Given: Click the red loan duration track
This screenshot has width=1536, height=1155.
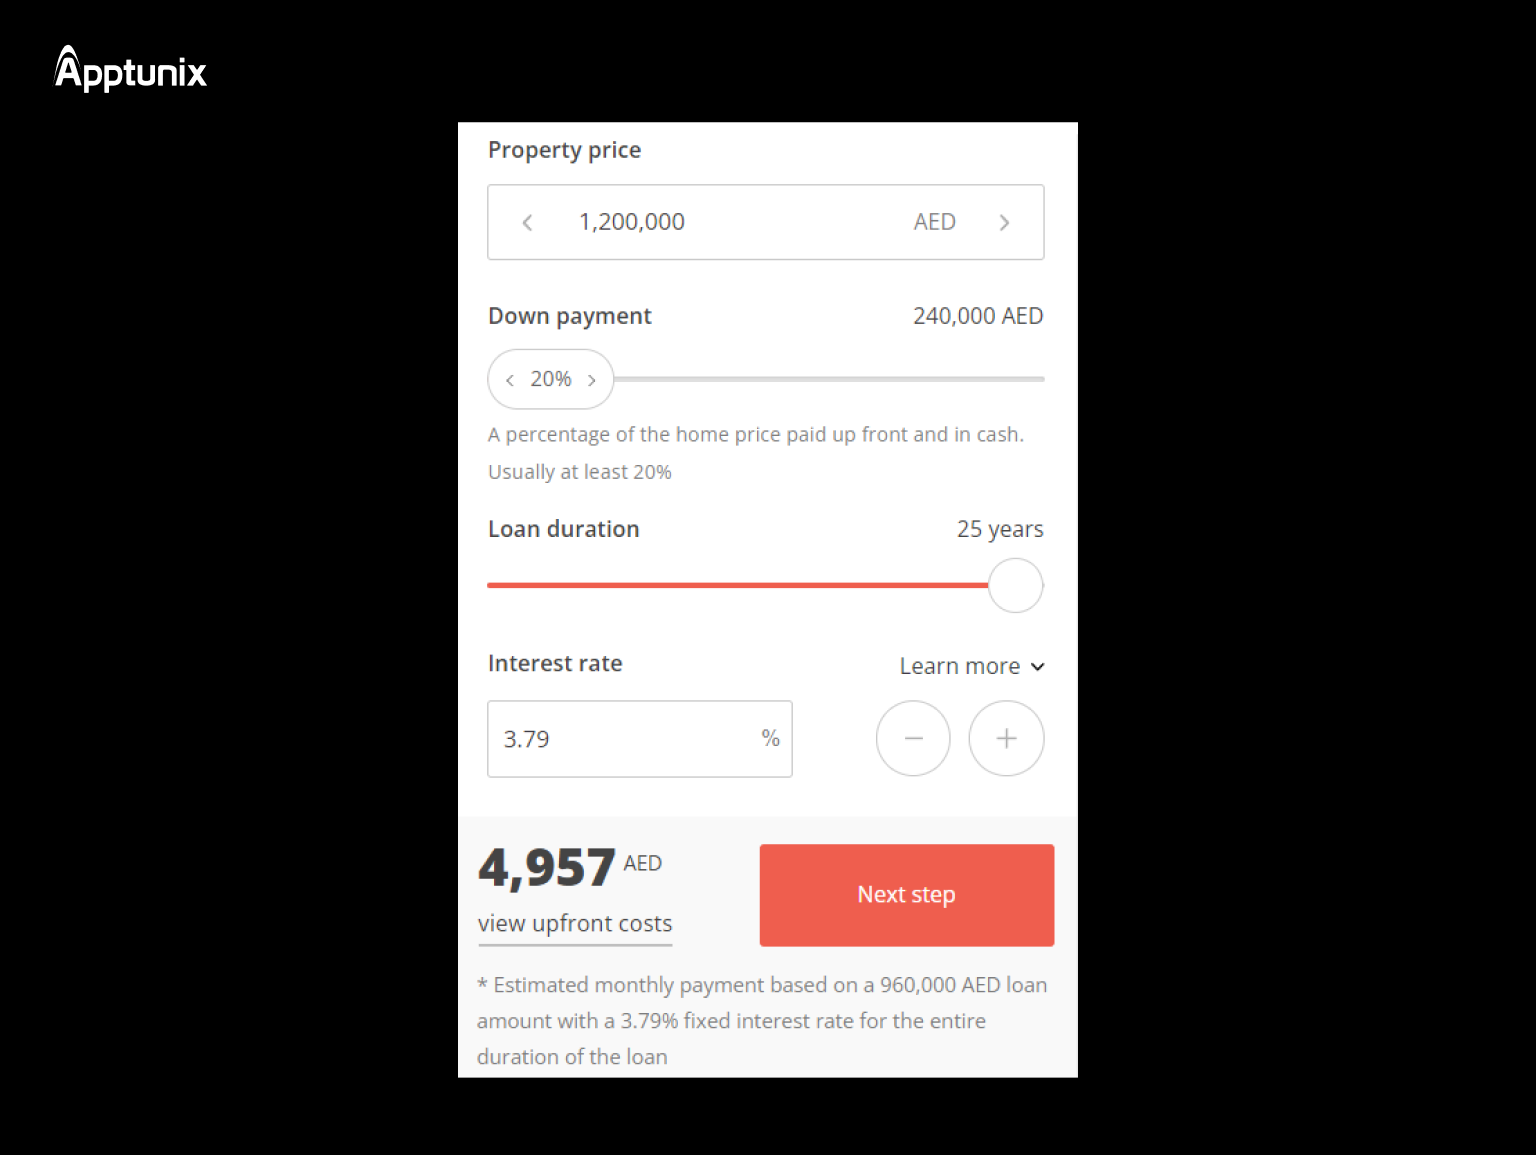Looking at the screenshot, I should pyautogui.click(x=738, y=585).
